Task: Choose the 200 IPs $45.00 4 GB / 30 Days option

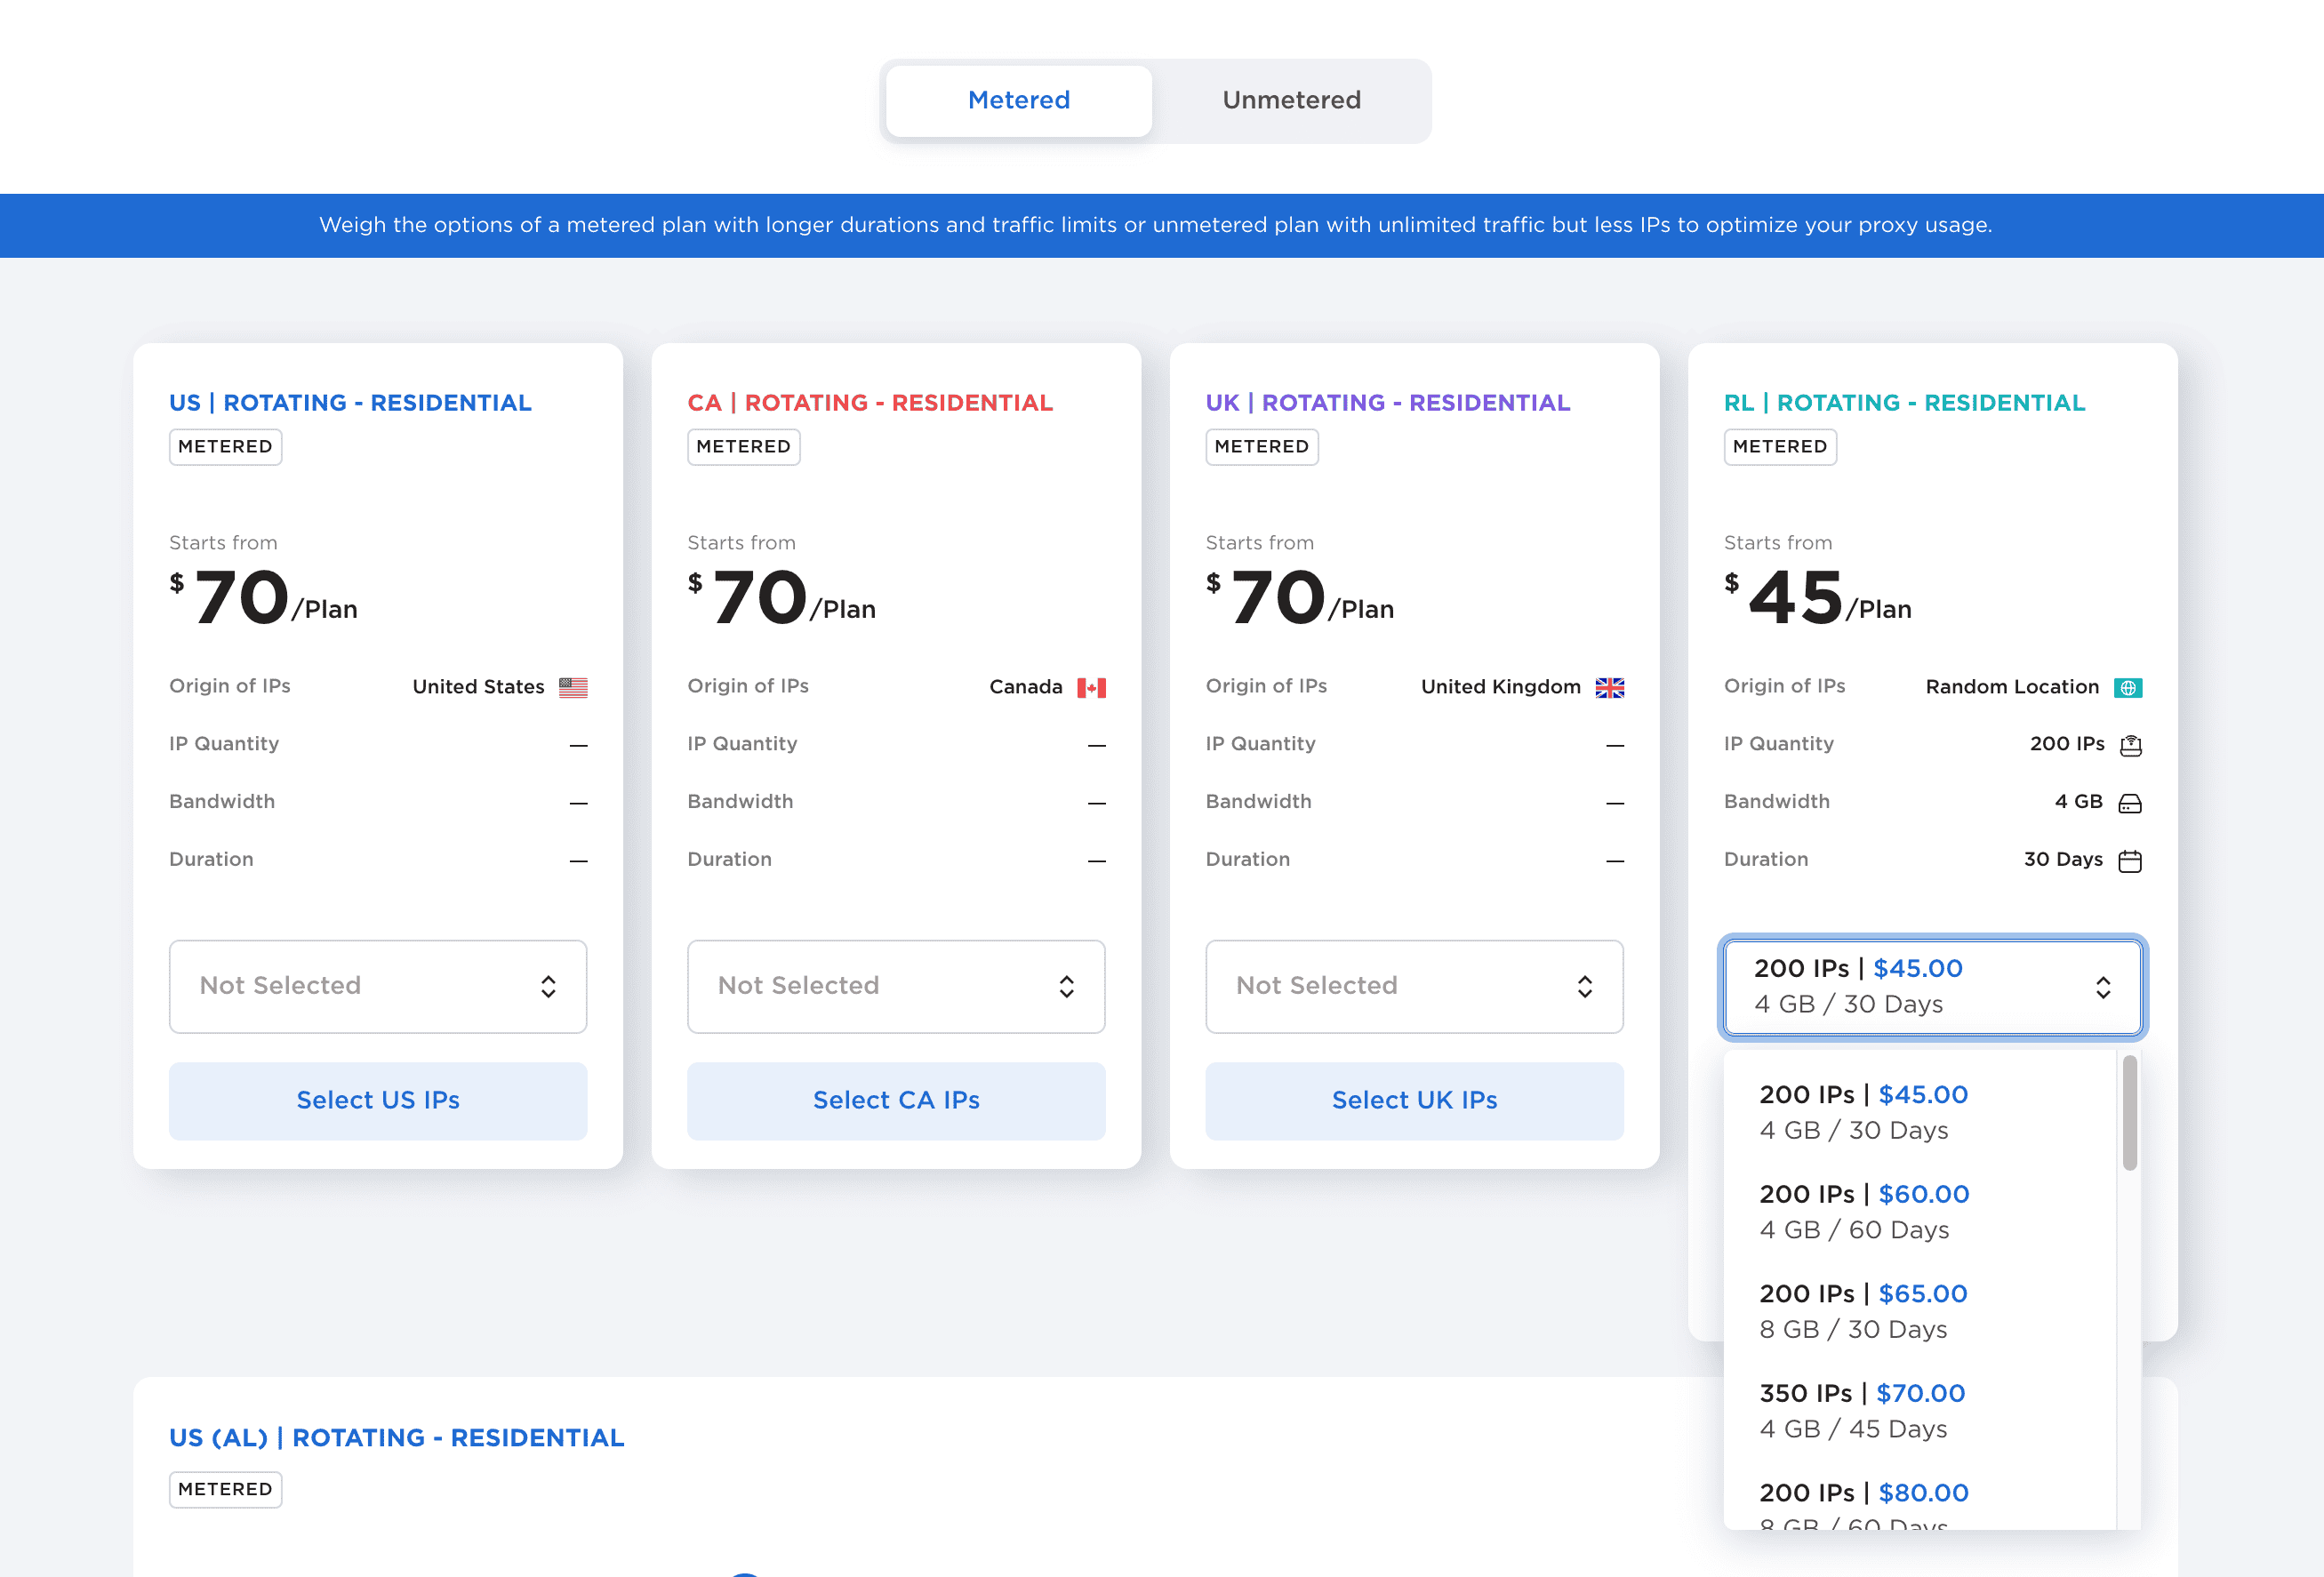Action: click(x=1920, y=1112)
